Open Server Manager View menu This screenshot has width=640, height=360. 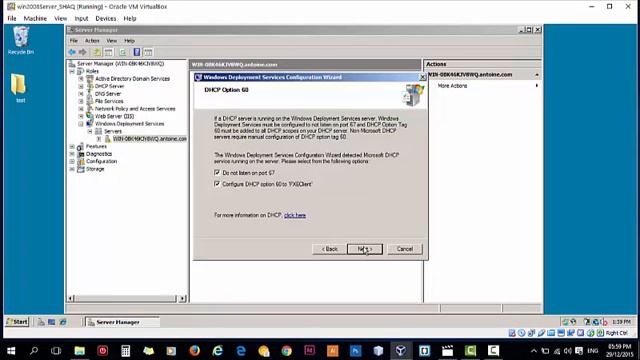tap(111, 41)
